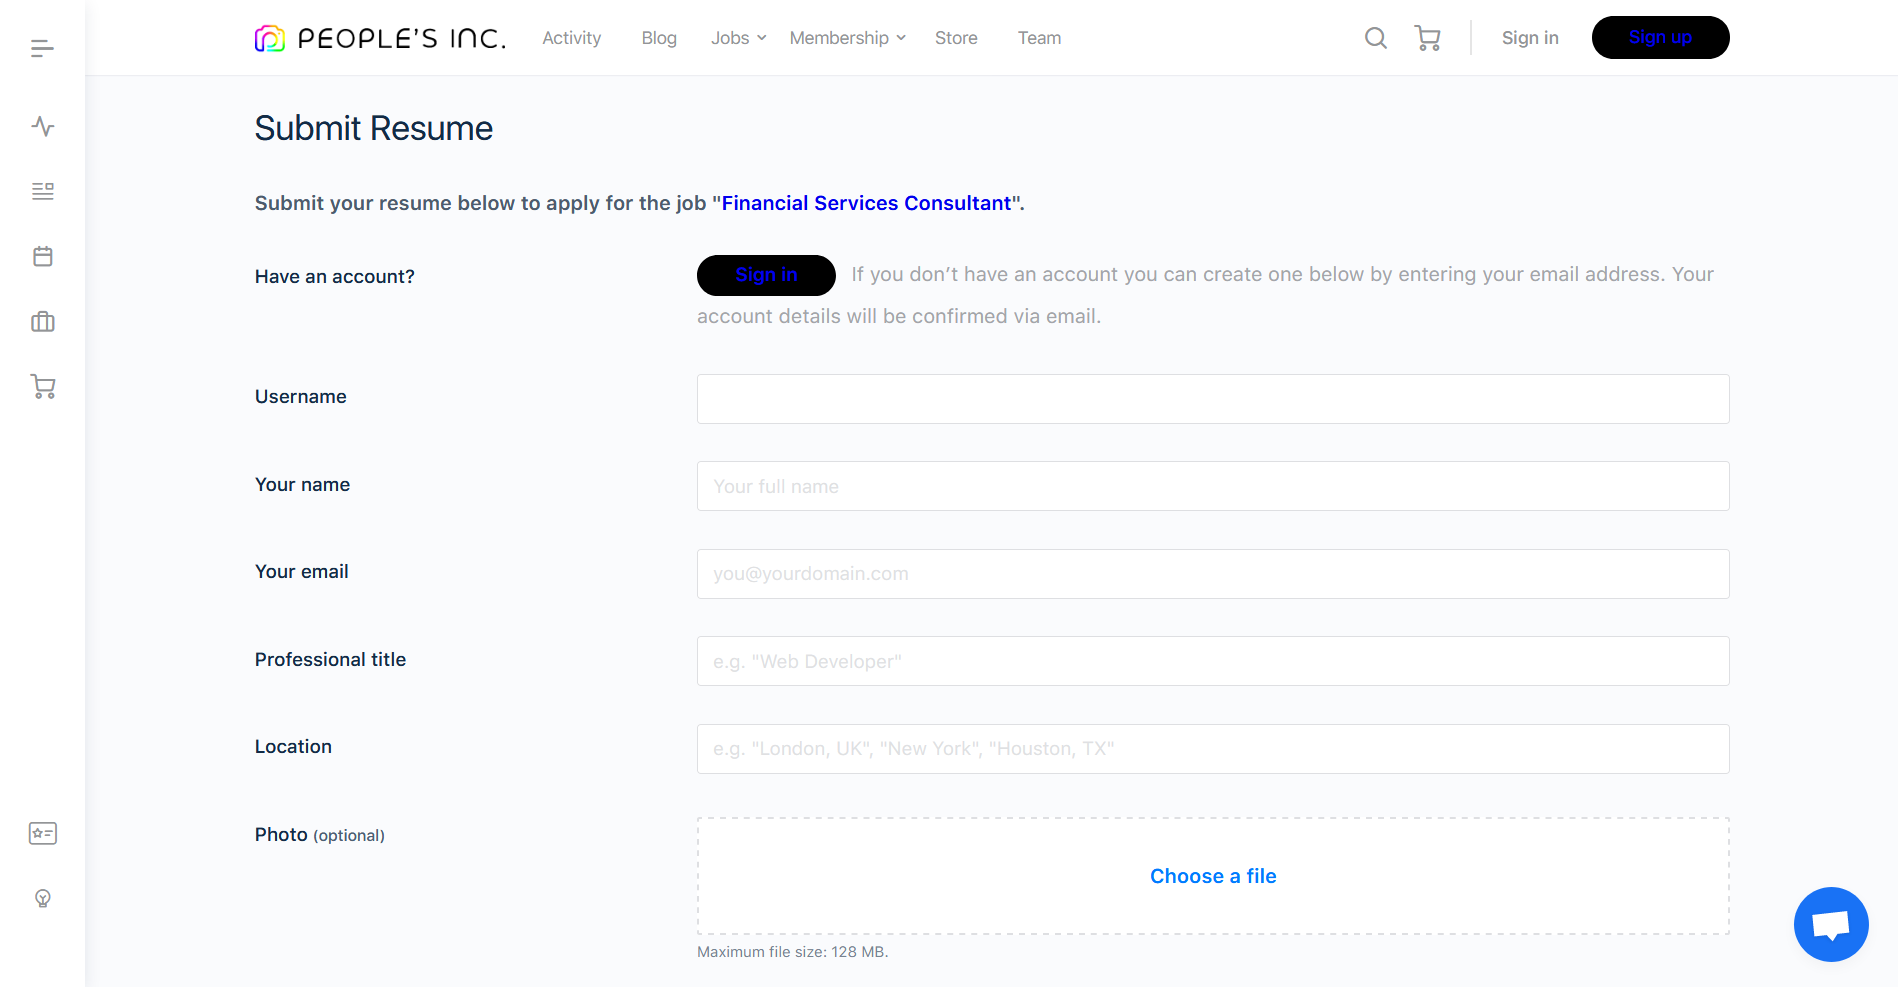This screenshot has height=987, width=1898.
Task: Click the Sign in button beside Have an account
Action: click(x=766, y=275)
